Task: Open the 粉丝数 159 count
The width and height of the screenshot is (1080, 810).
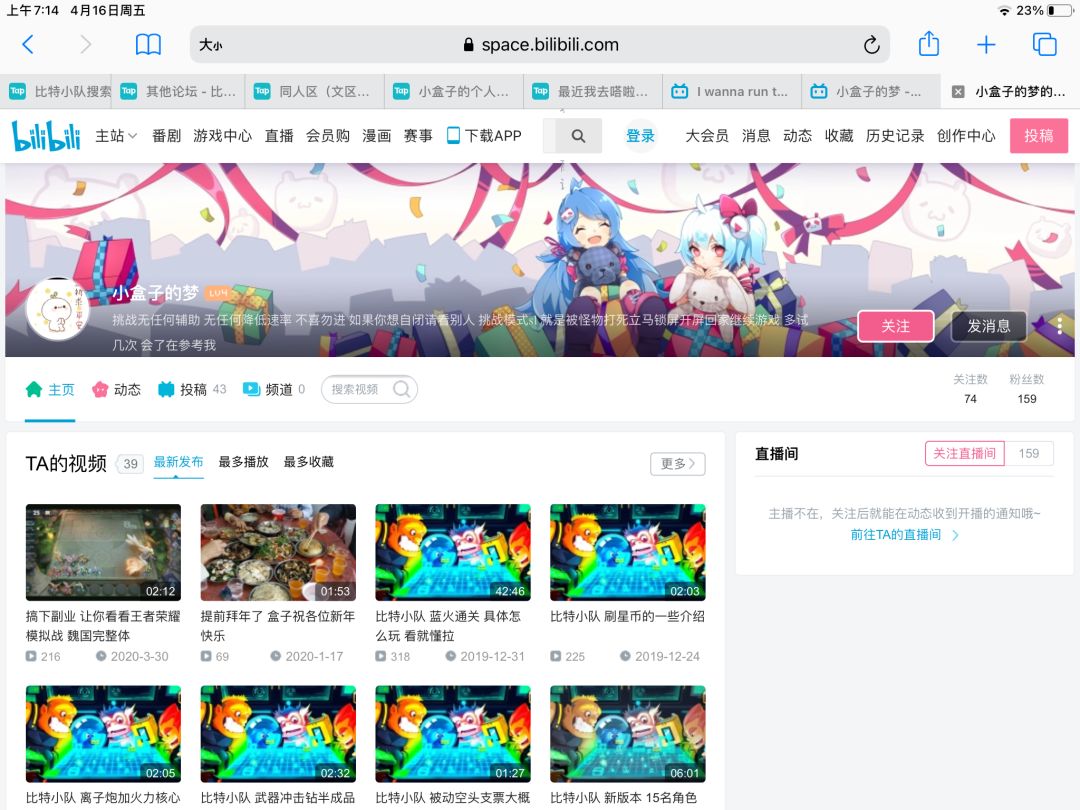Action: point(1026,388)
